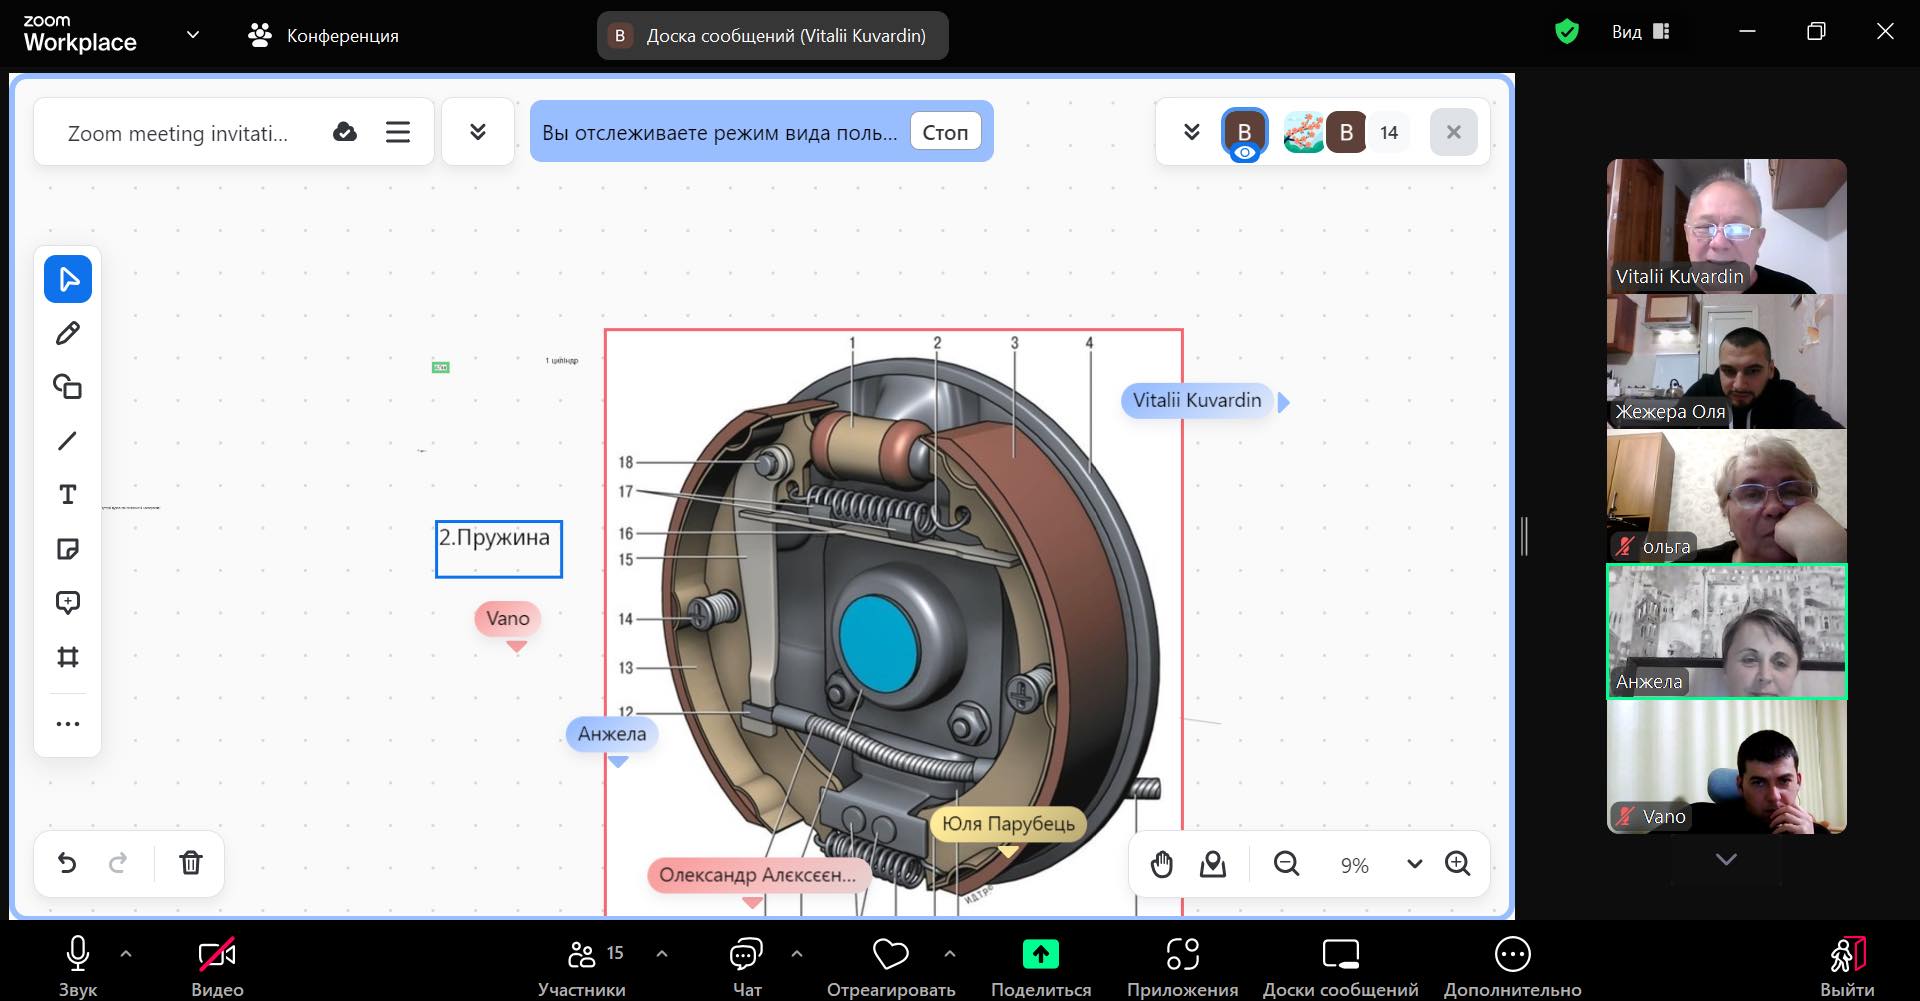Screen dimensions: 1920x1001
Task: Click the trash delete icon
Action: 191,862
